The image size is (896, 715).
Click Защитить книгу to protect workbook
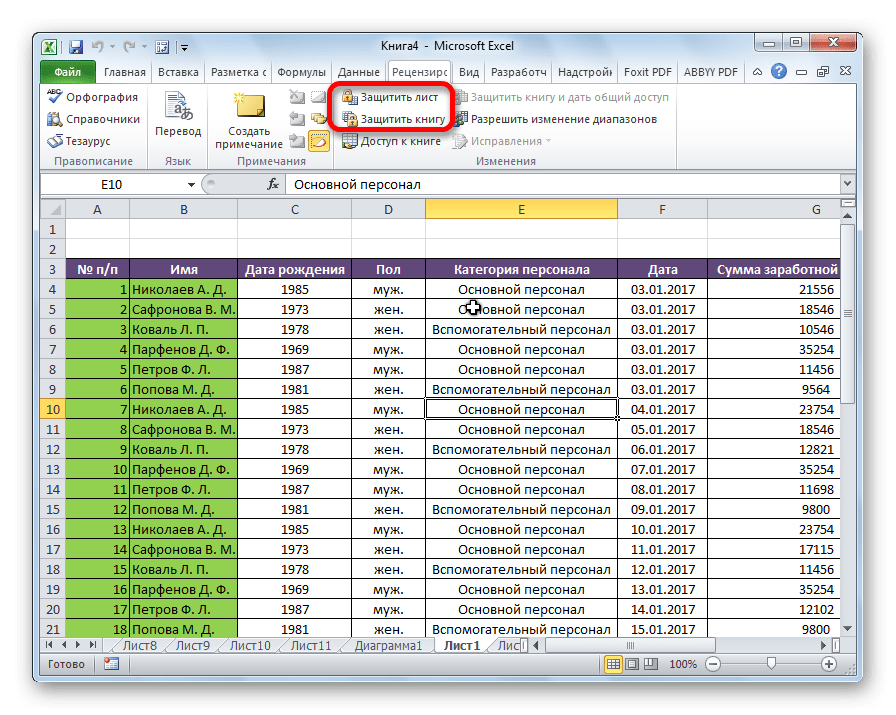coord(394,119)
